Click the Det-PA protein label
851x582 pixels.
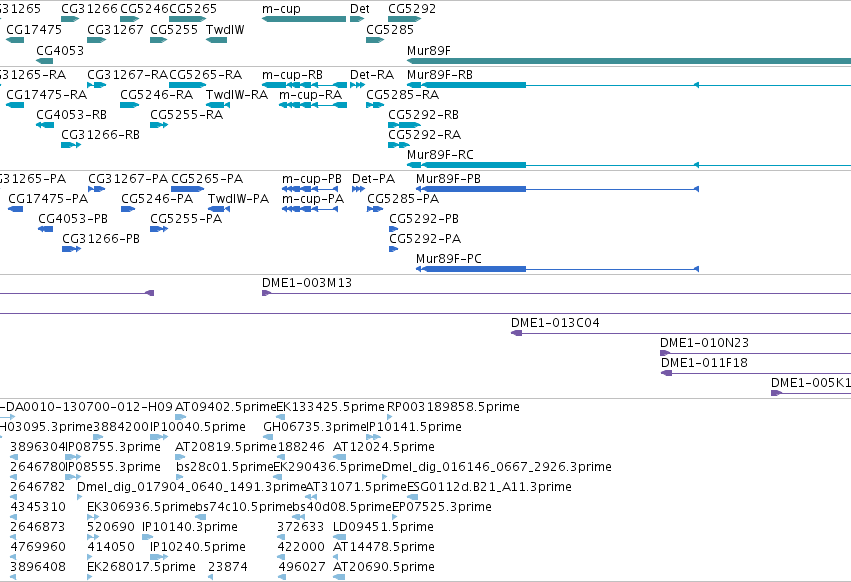(x=373, y=179)
